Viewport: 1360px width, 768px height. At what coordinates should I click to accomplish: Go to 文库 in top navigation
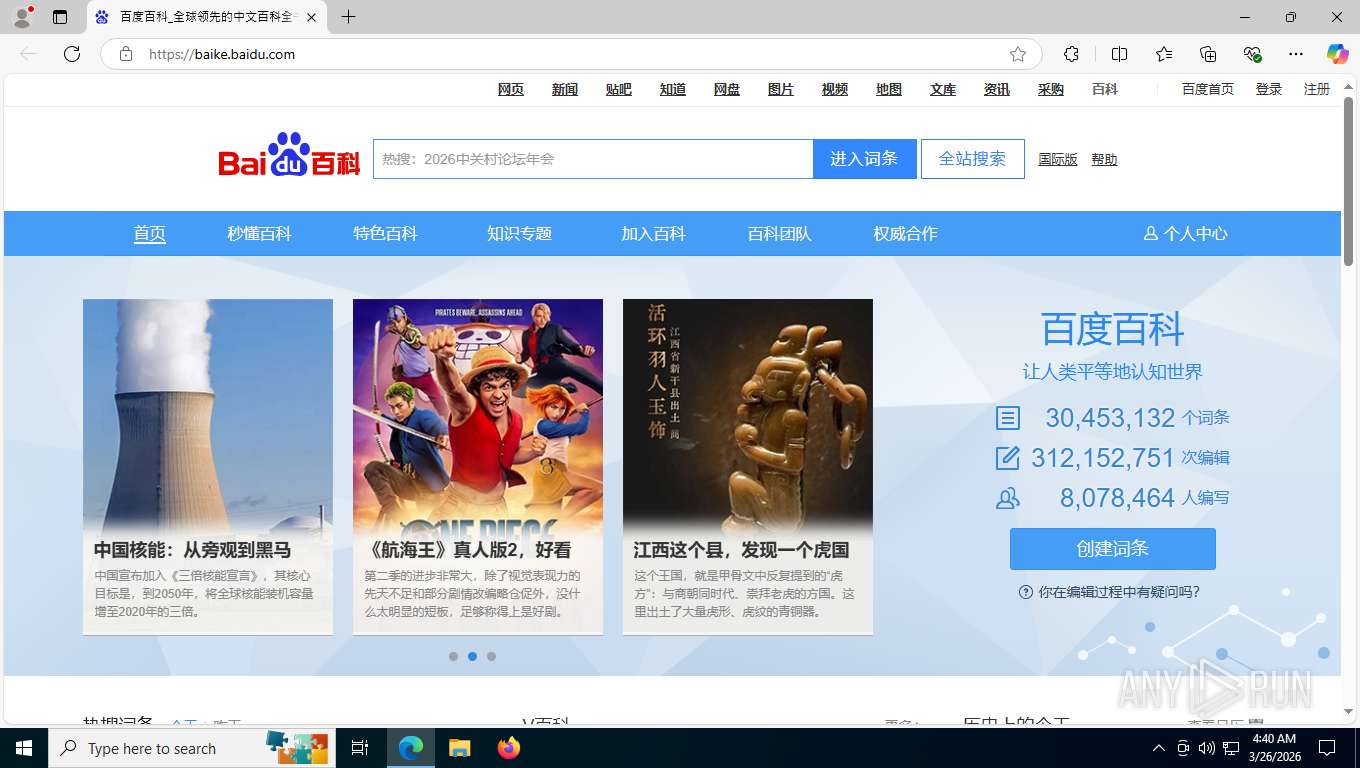[943, 89]
